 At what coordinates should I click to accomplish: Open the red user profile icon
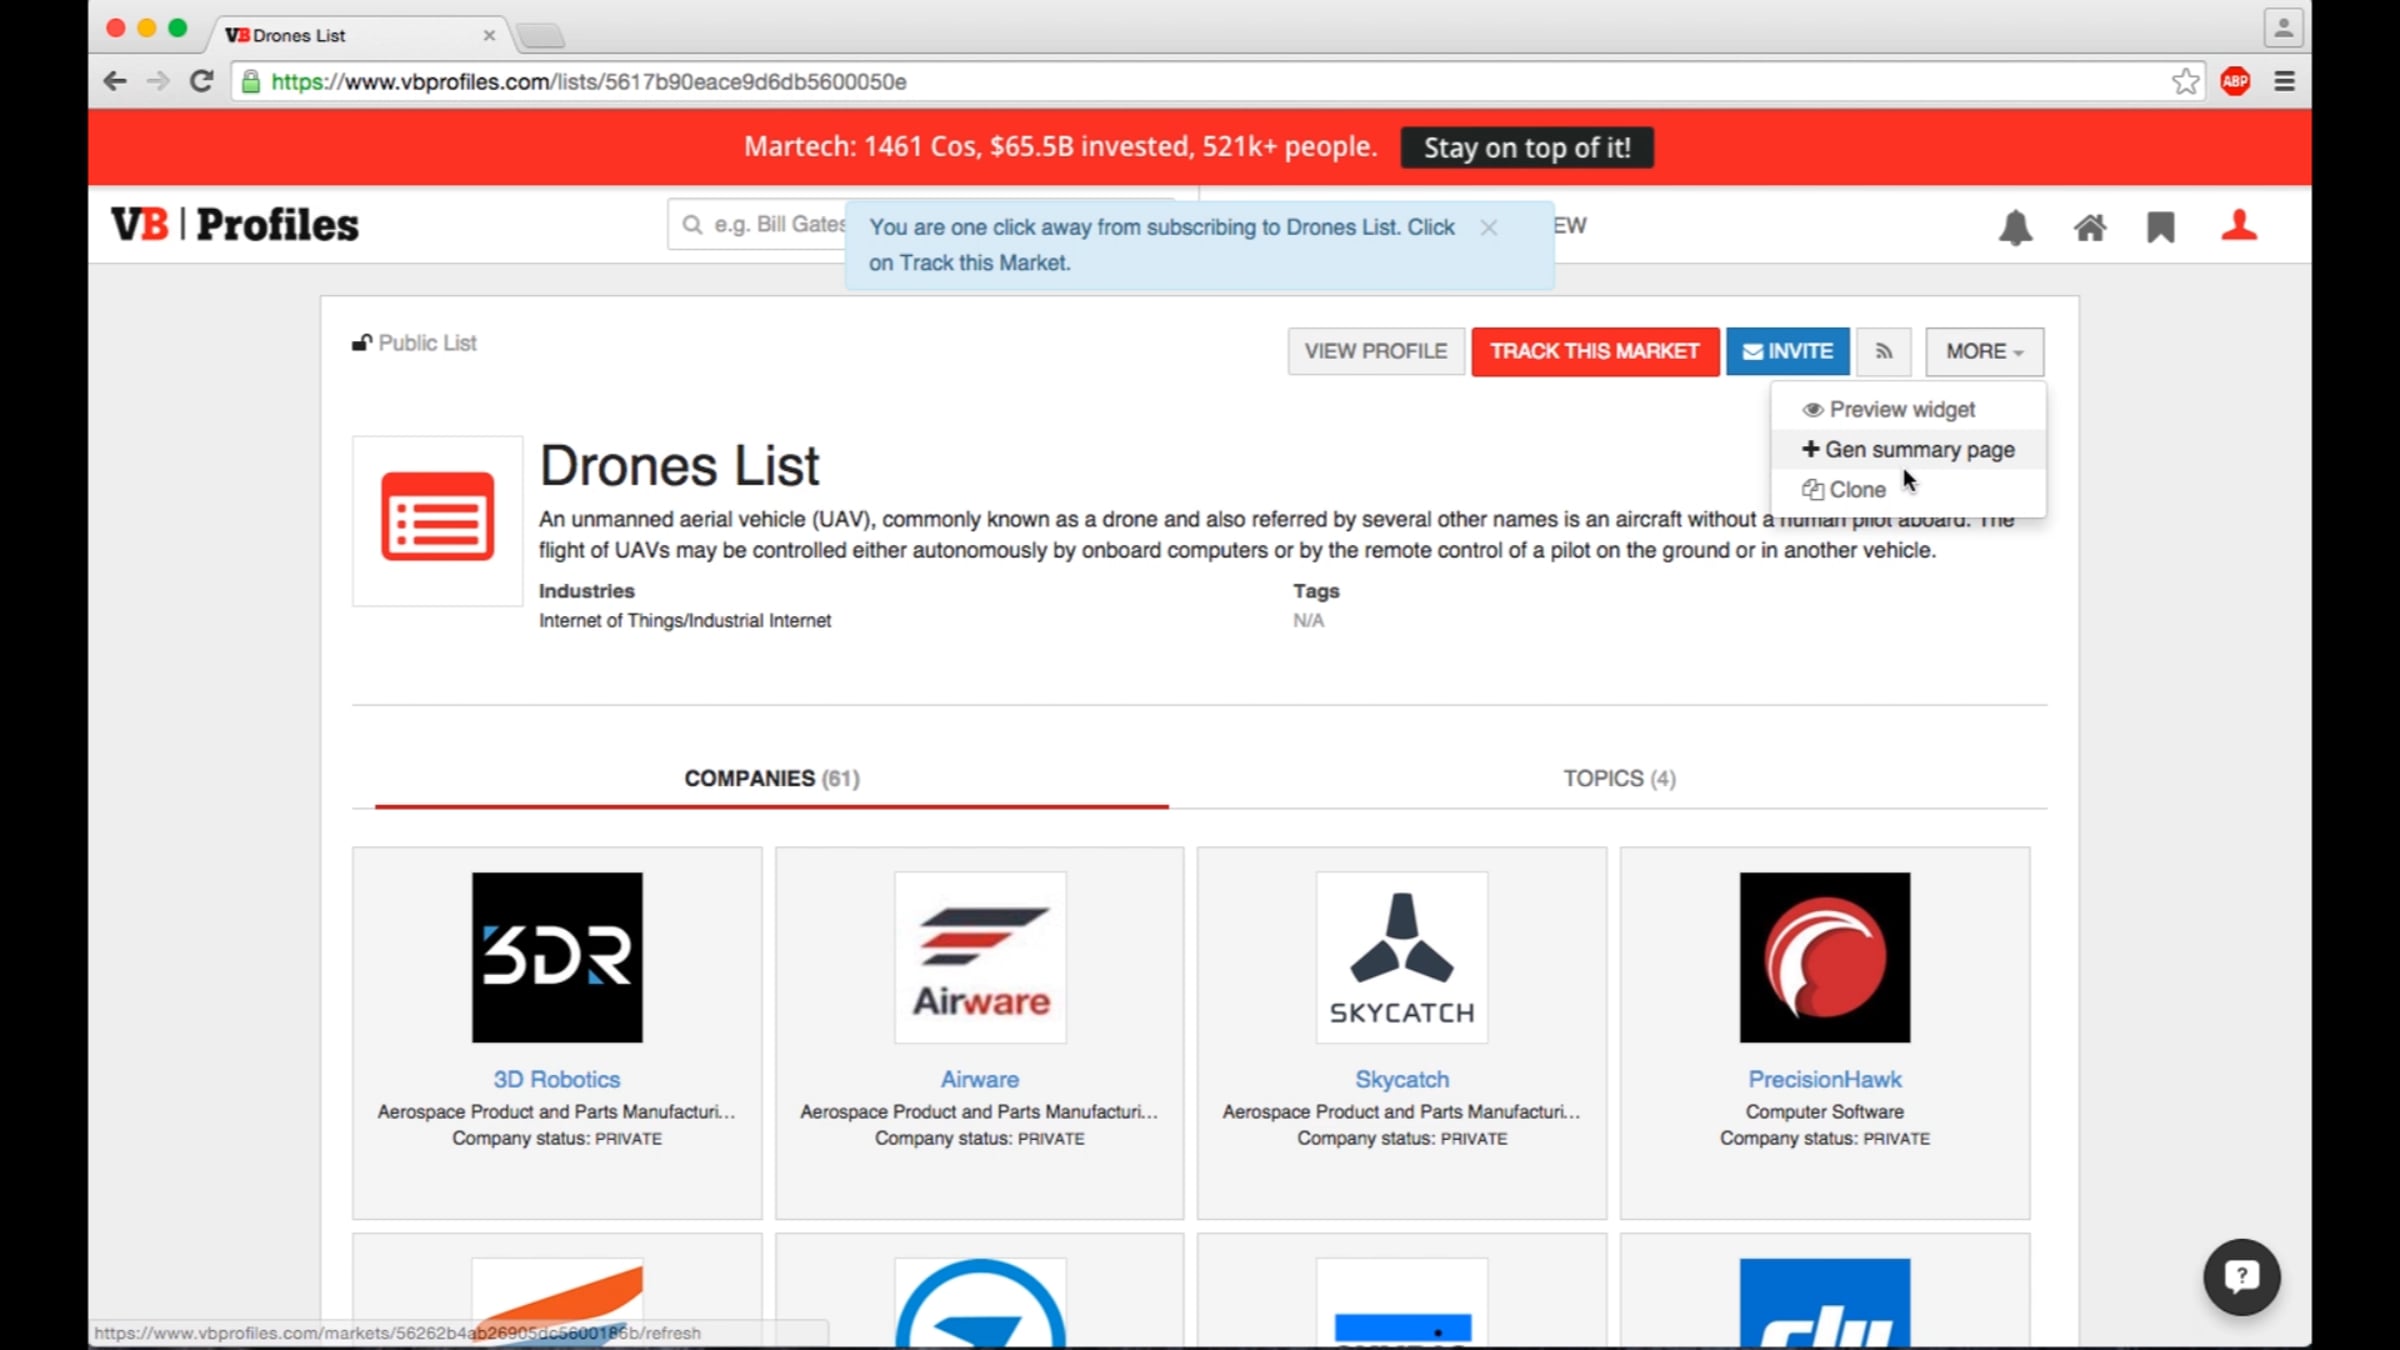2239,226
